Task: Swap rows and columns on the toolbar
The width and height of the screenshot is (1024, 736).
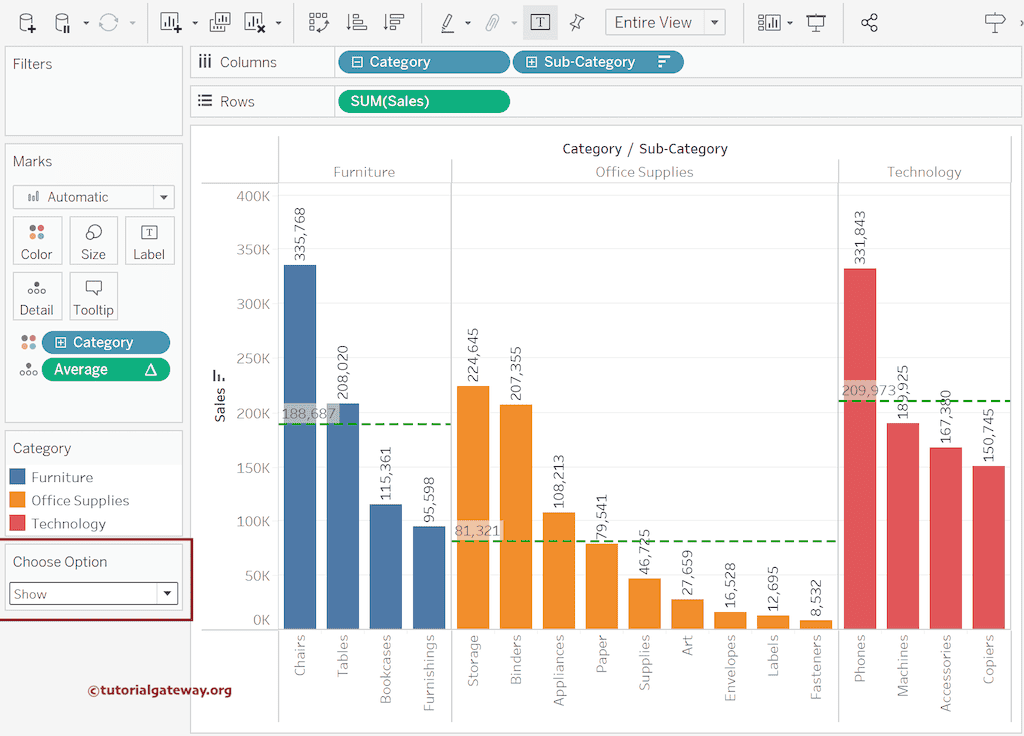Action: [319, 21]
